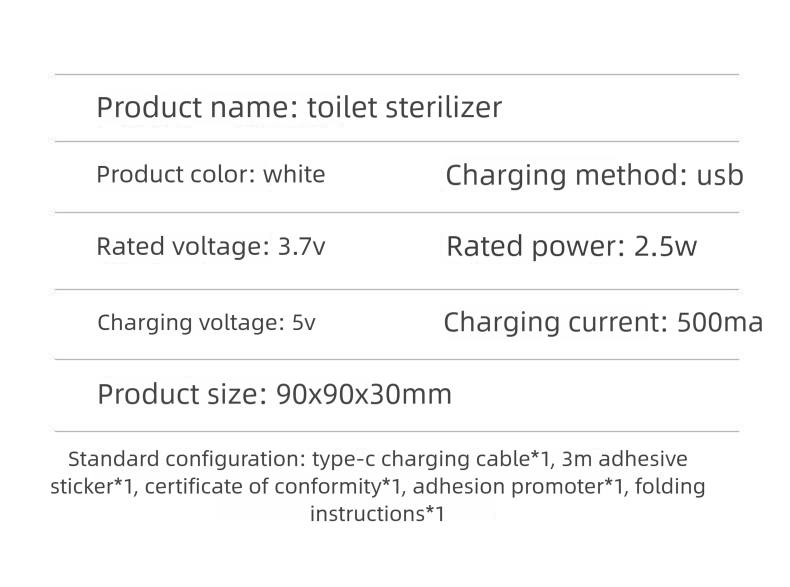Select the "500ma" current value
The height and width of the screenshot is (587, 790).
720,323
